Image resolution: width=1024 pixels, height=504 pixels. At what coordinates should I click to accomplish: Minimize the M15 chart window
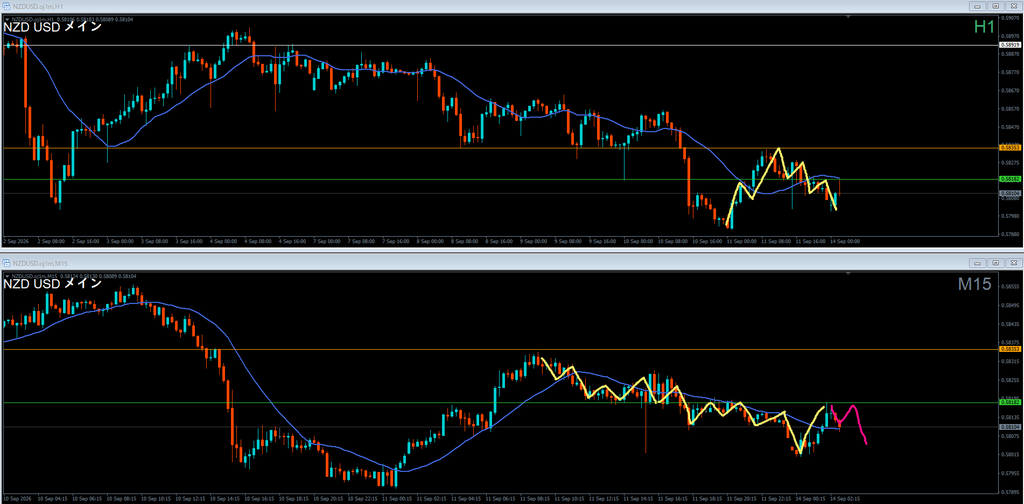tap(978, 262)
